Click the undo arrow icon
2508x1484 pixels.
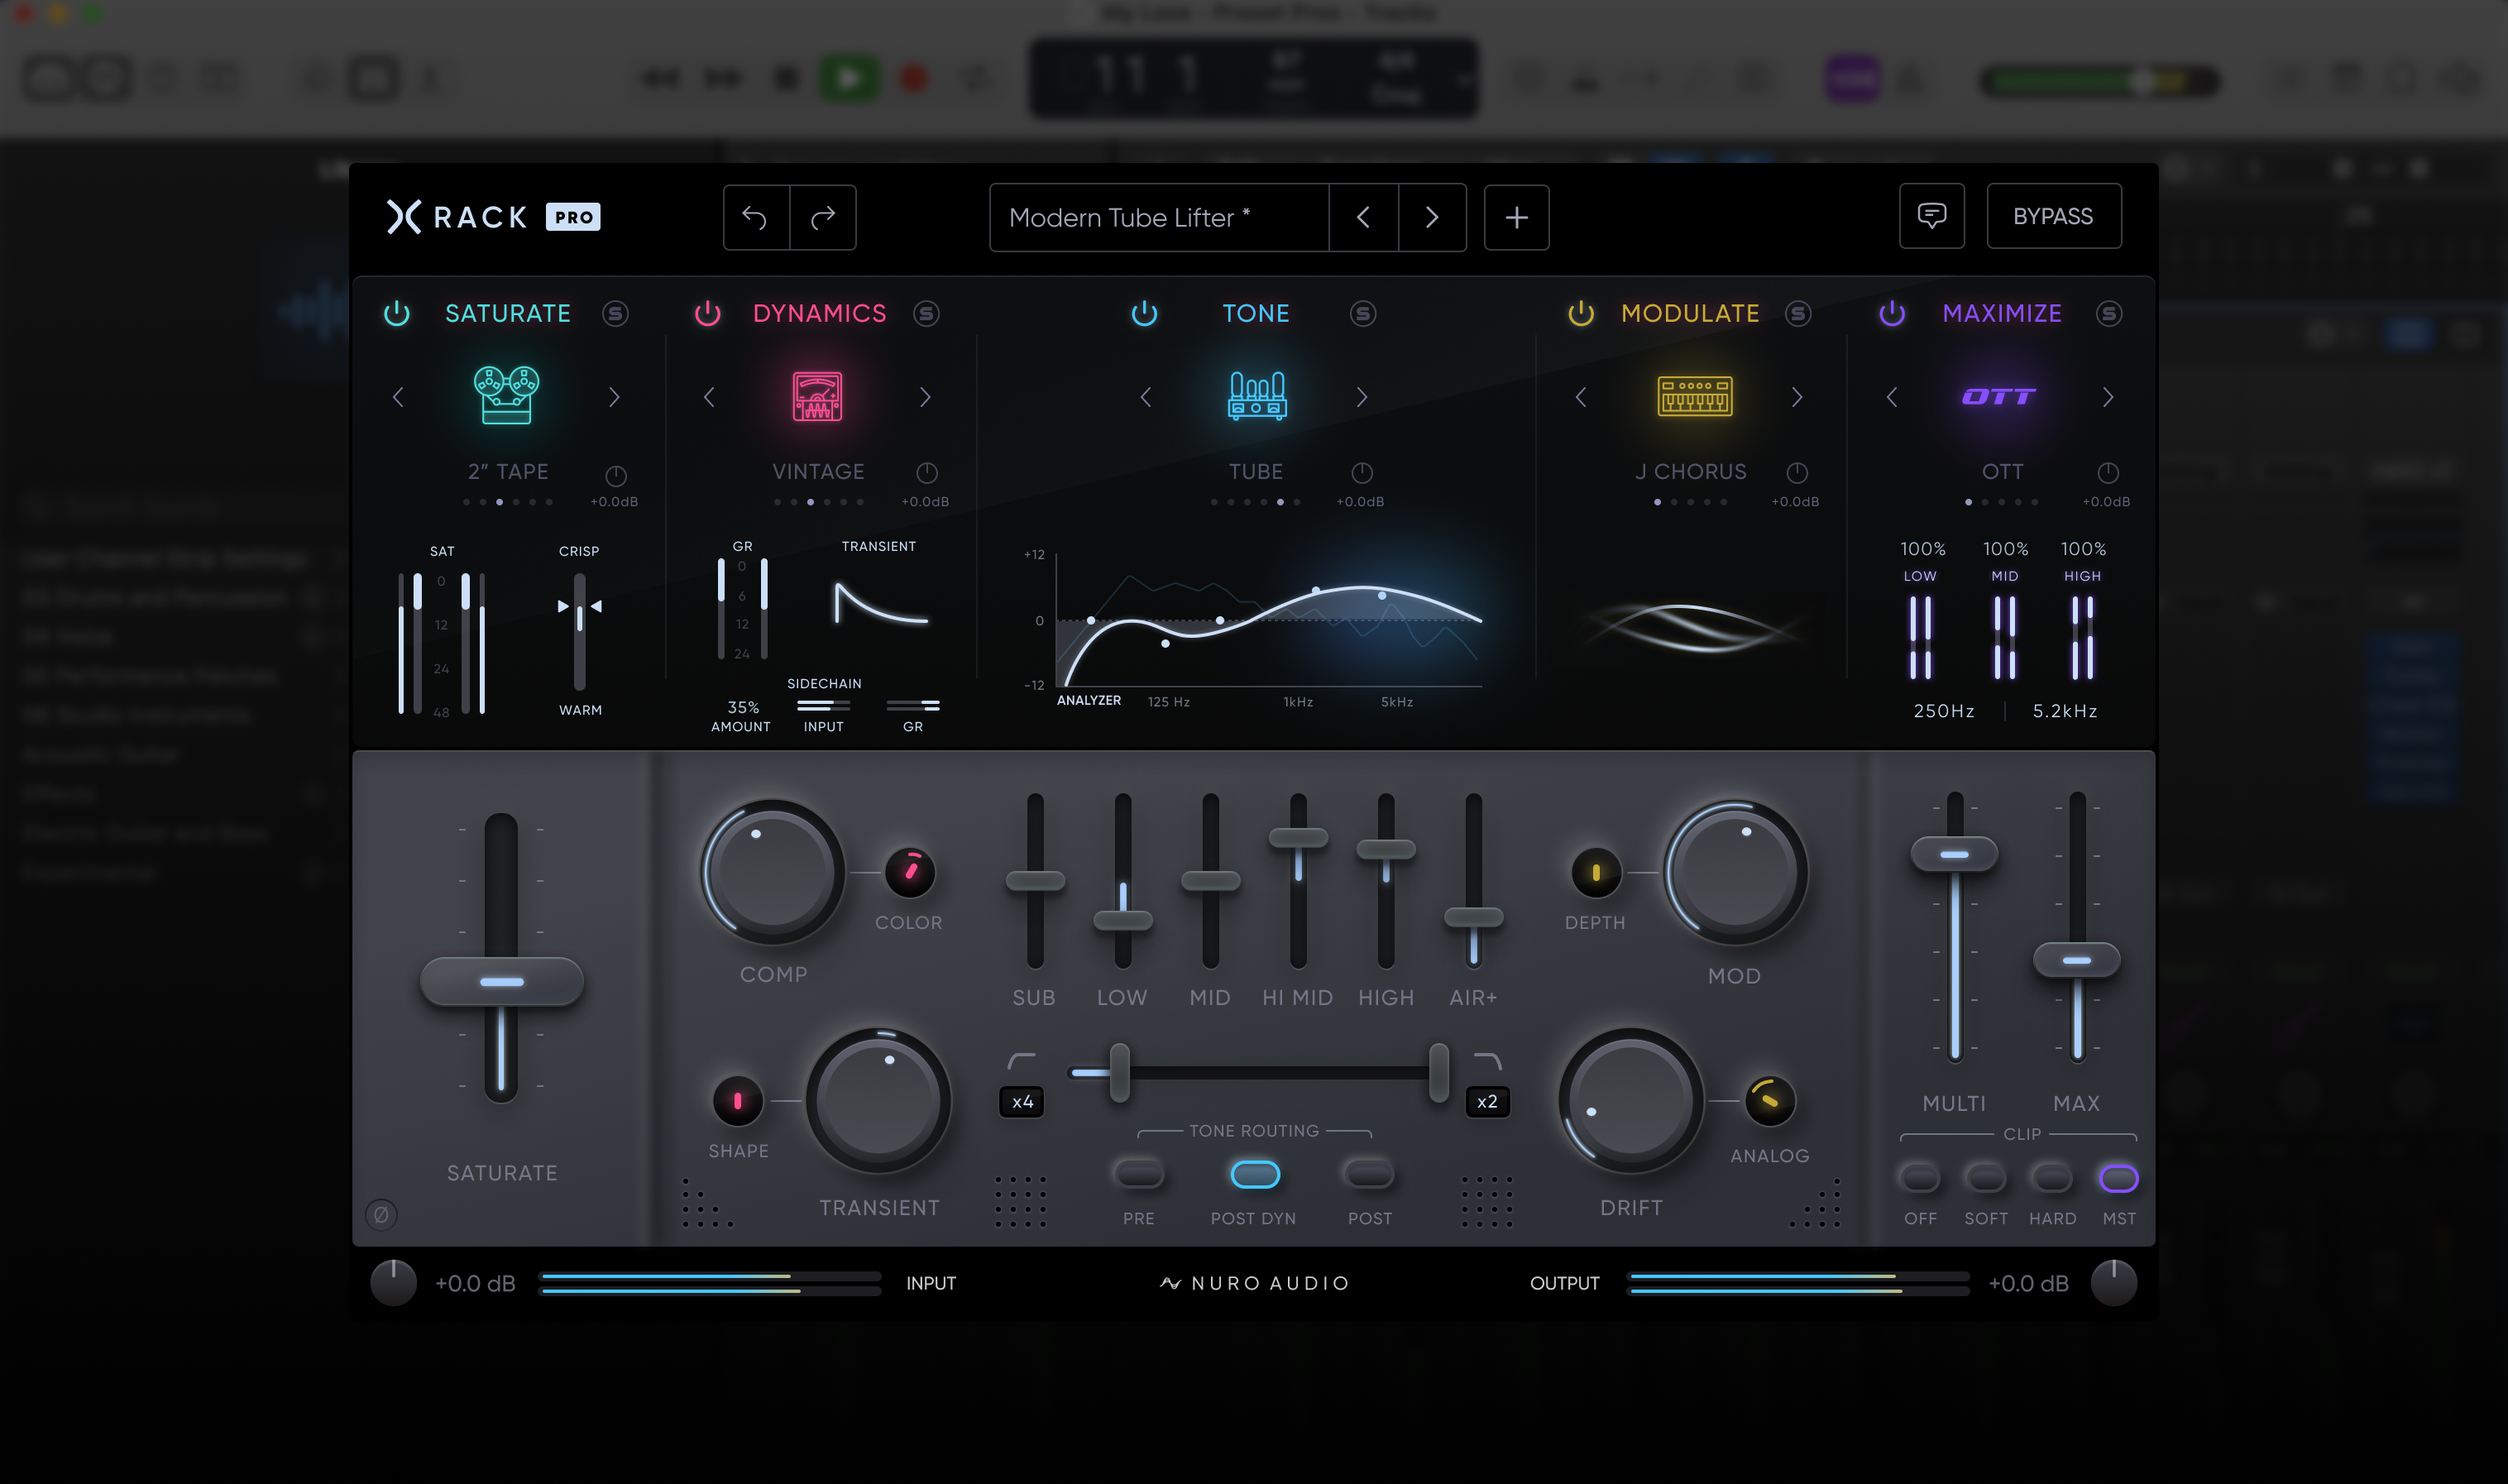(755, 217)
